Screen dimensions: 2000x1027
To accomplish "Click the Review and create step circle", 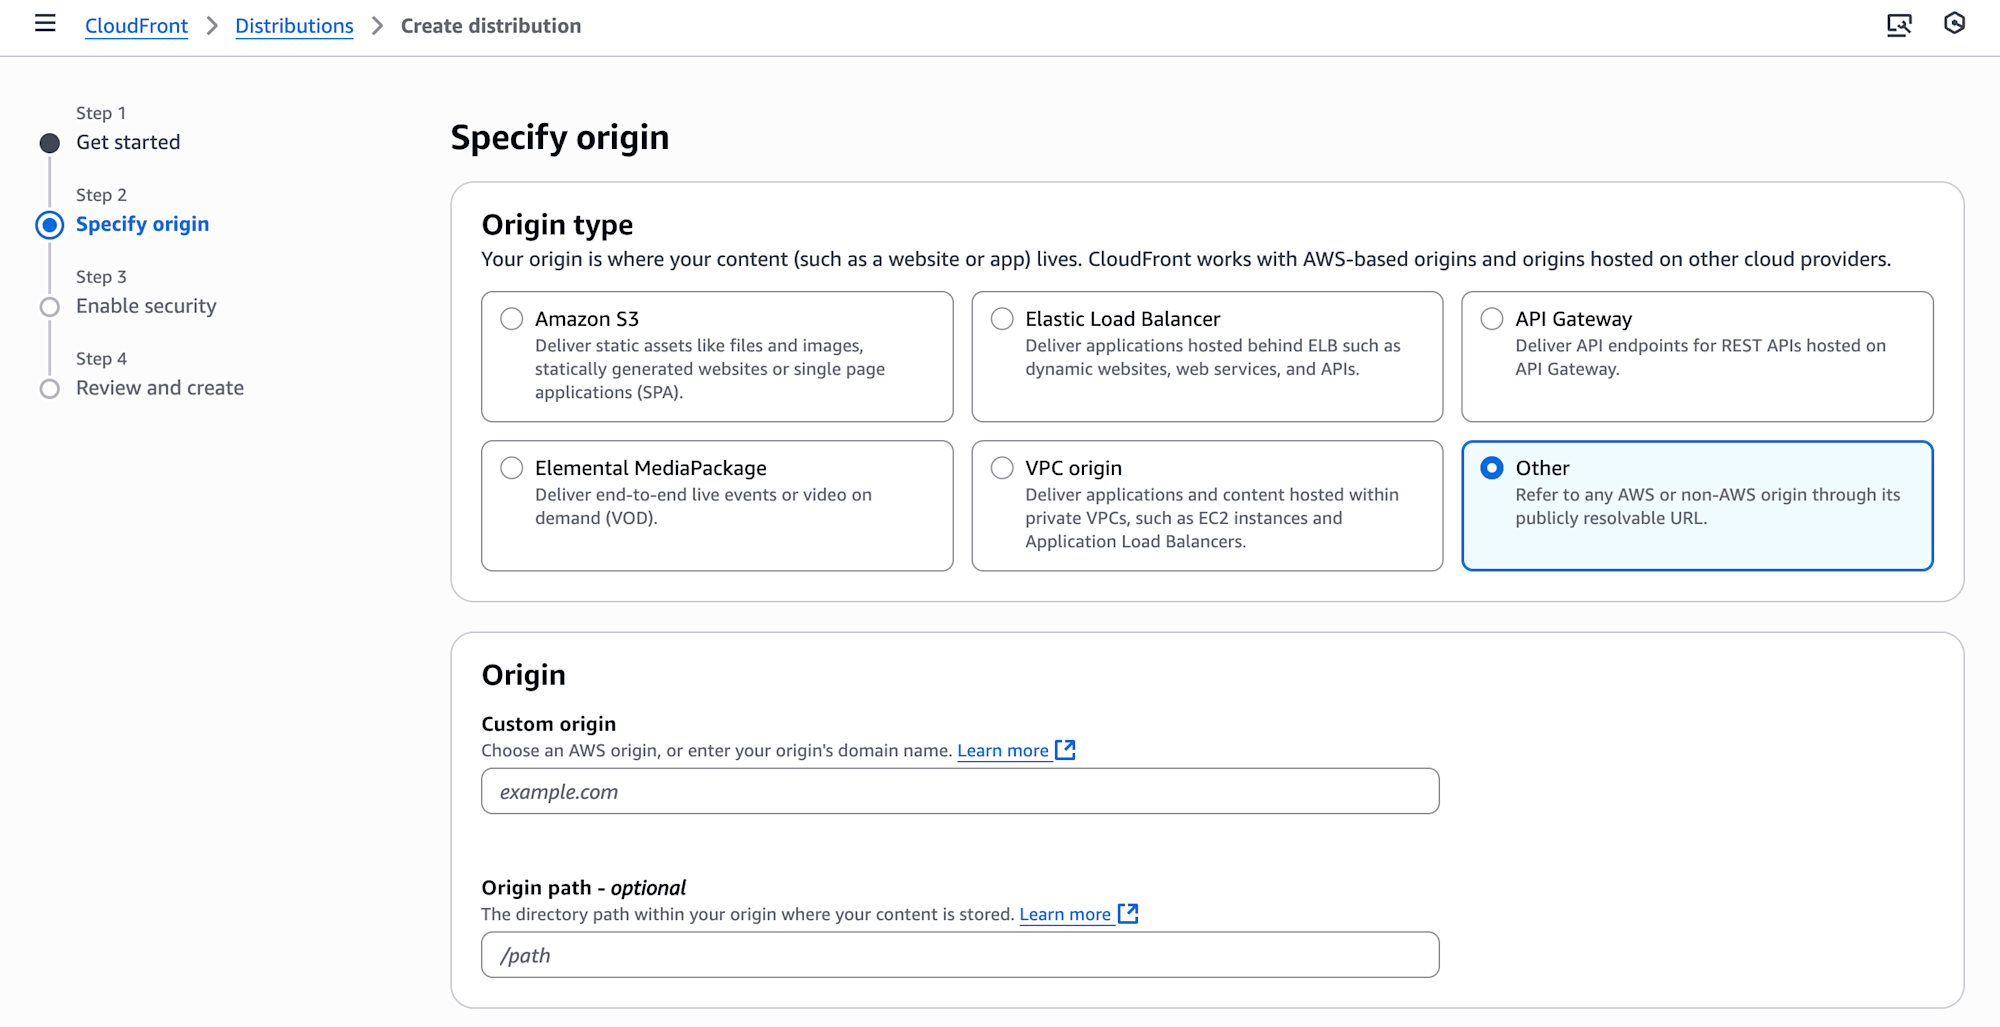I will tap(50, 389).
